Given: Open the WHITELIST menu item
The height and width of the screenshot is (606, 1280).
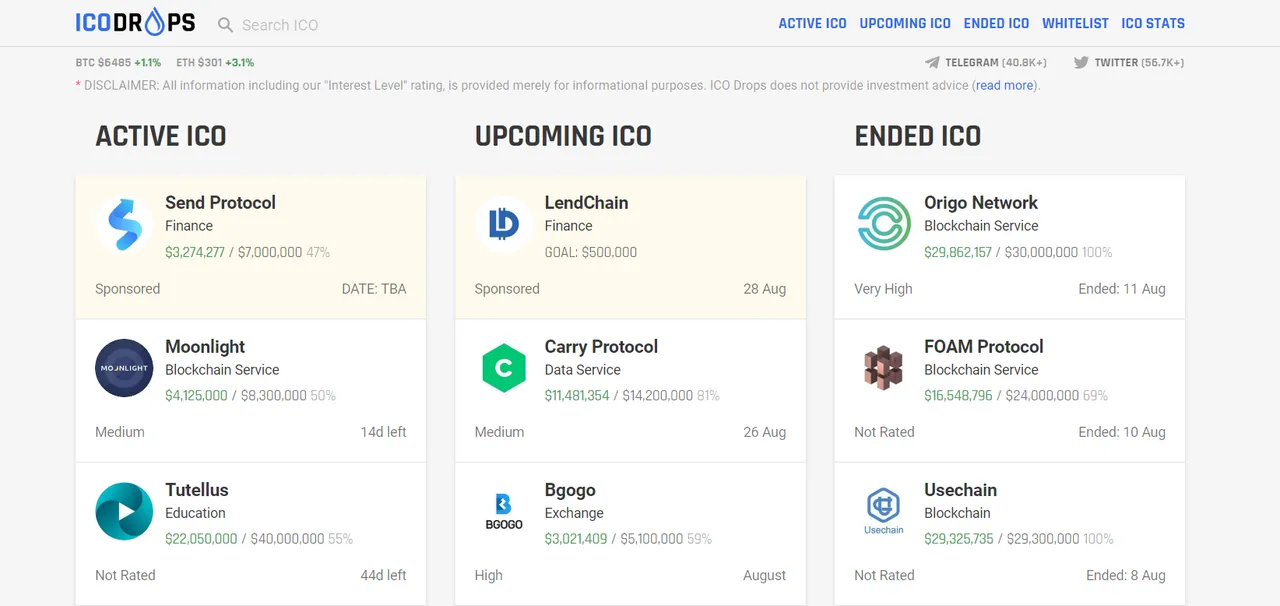Looking at the screenshot, I should [1075, 23].
